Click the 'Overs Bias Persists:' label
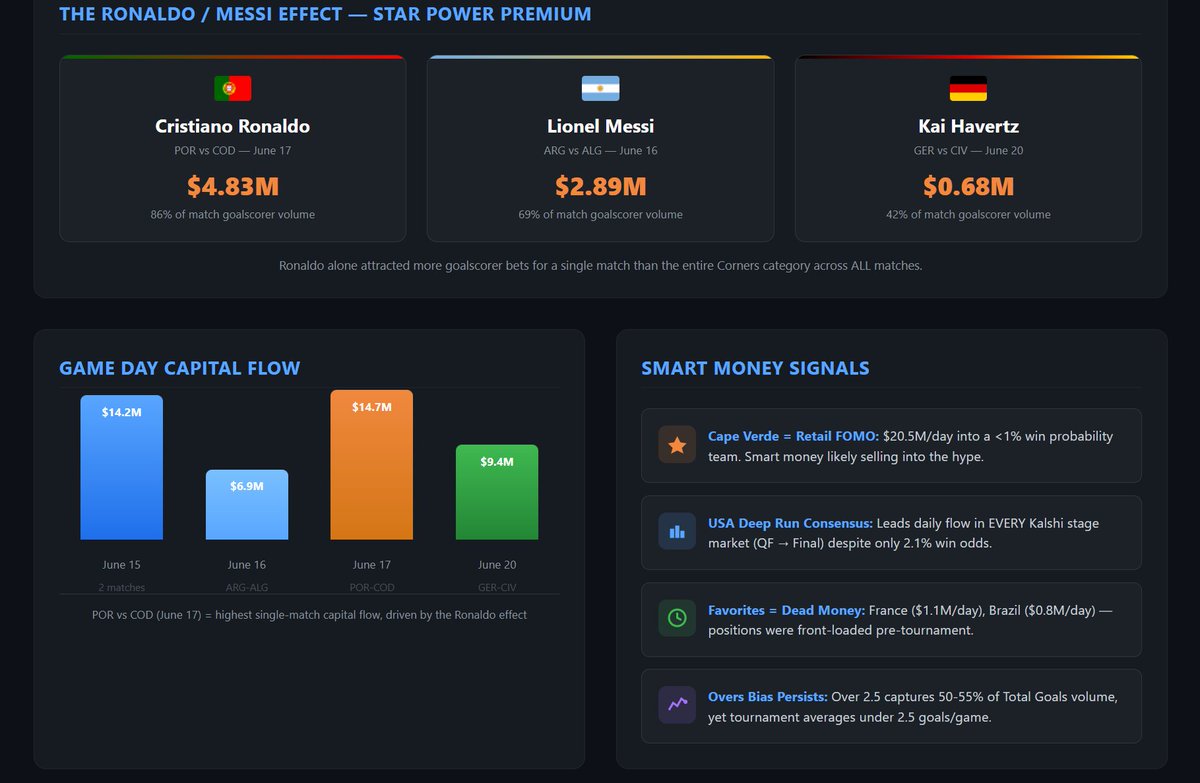The height and width of the screenshot is (783, 1200). (x=767, y=697)
